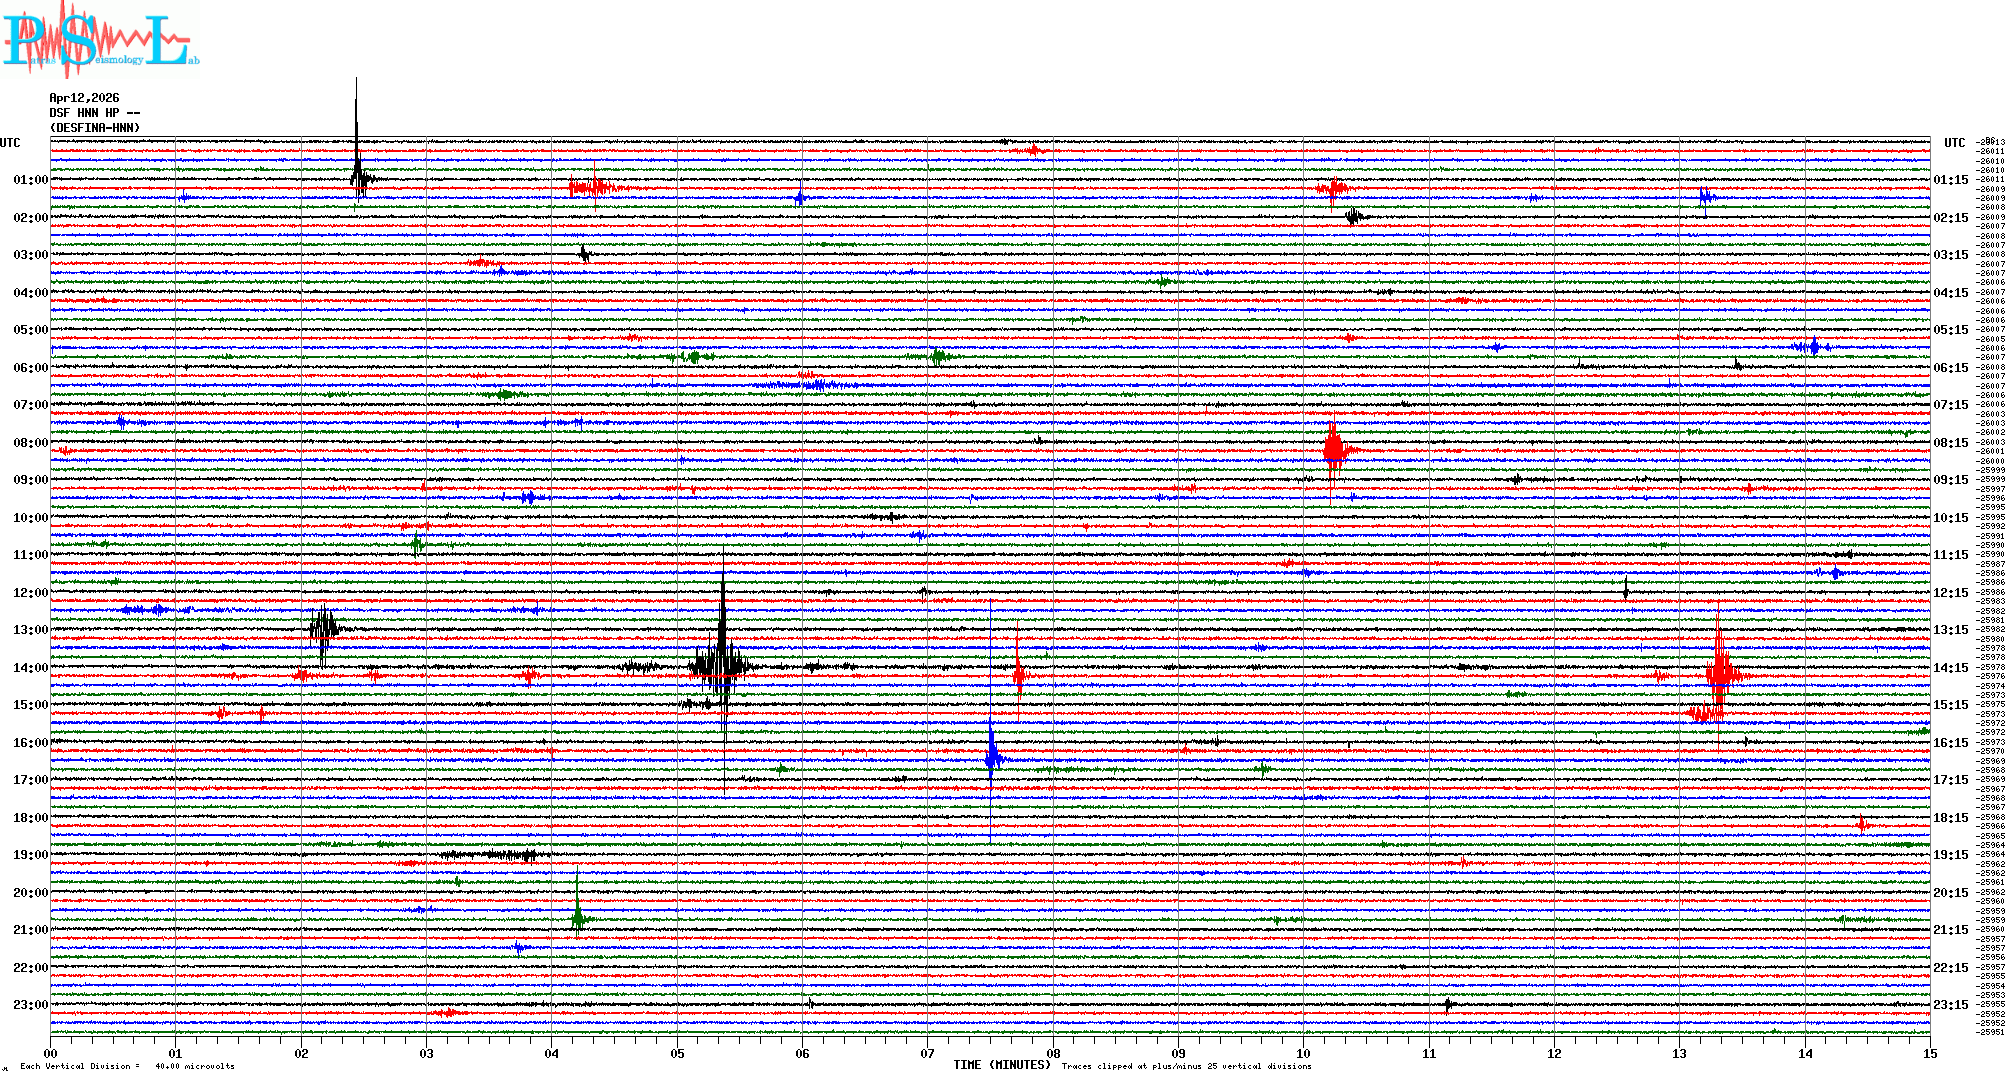
Task: Click the minute 05 axis tick label
Action: 677,1053
